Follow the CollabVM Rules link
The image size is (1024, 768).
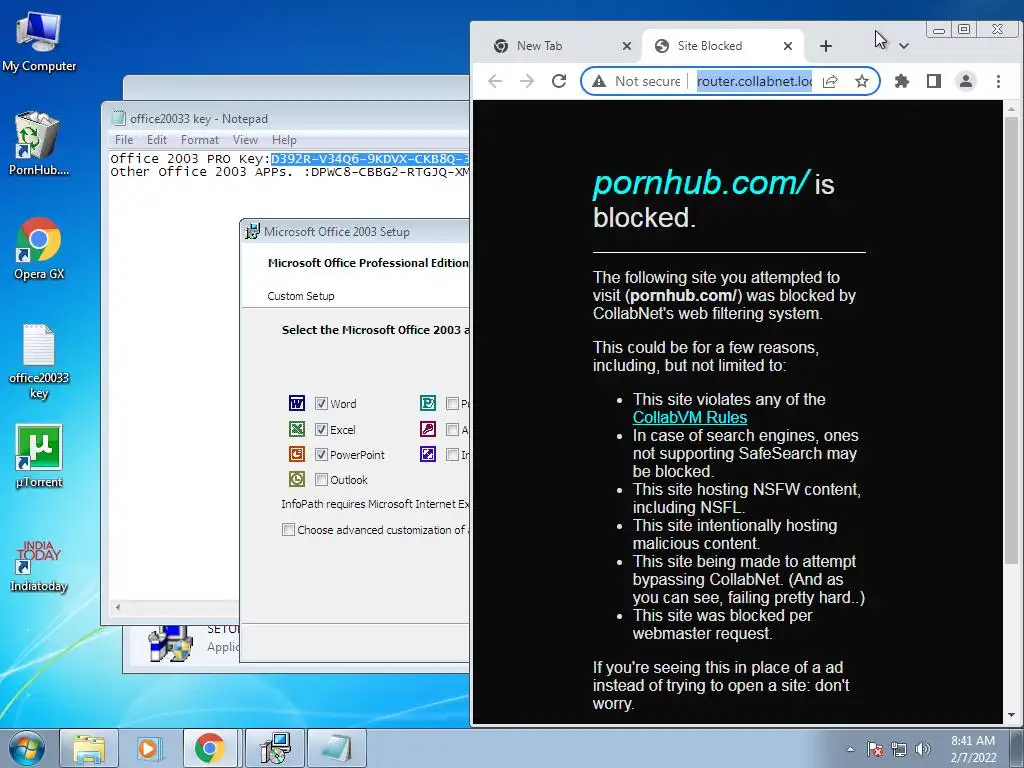point(690,417)
